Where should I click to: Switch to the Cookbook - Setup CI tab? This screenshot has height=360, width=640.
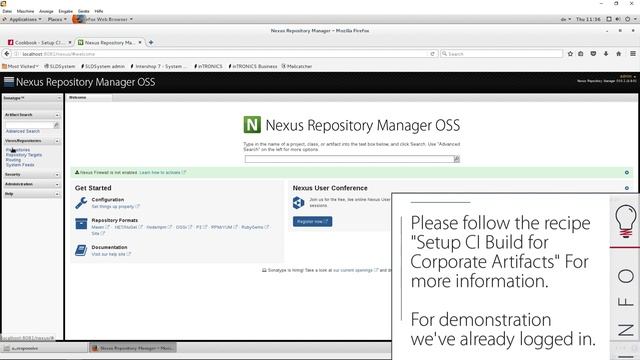click(39, 42)
